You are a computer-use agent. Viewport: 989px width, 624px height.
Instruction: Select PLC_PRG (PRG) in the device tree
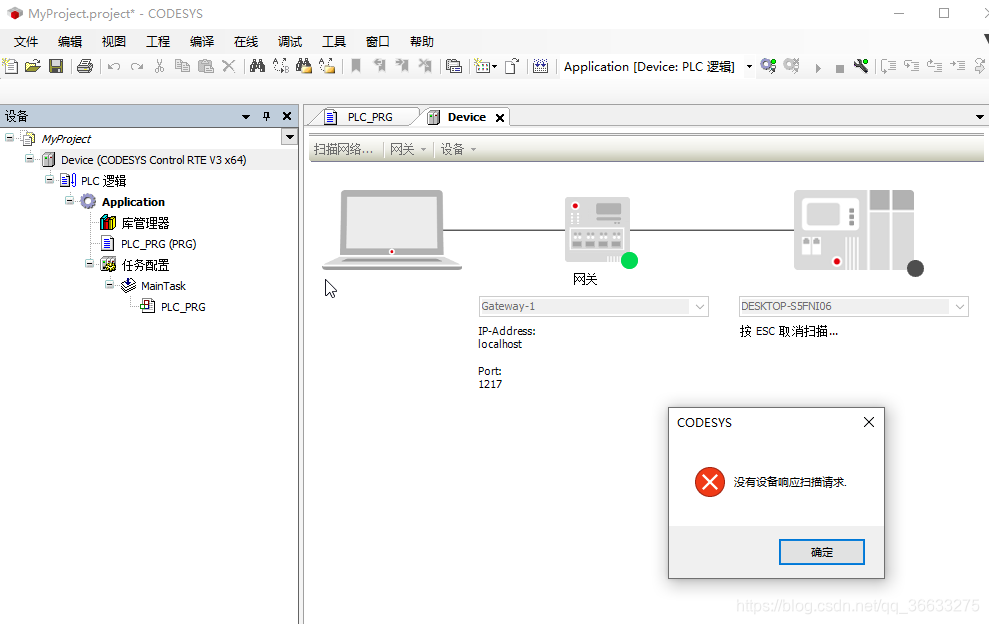158,244
